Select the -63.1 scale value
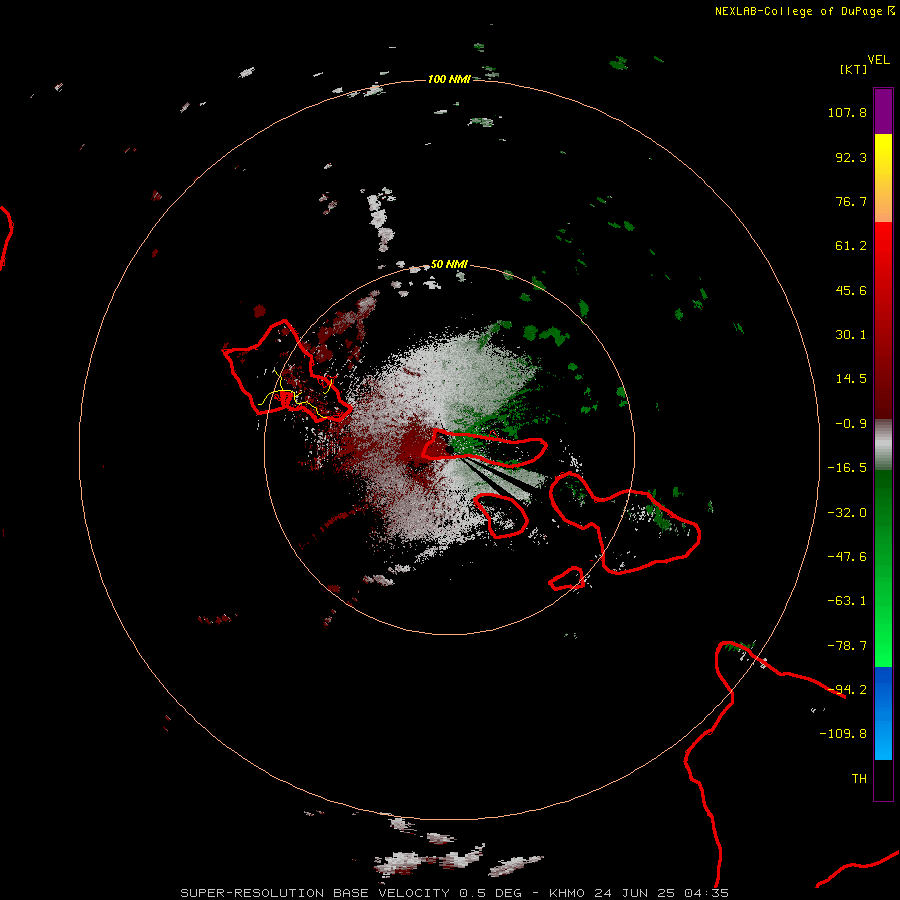The height and width of the screenshot is (900, 900). pyautogui.click(x=847, y=601)
